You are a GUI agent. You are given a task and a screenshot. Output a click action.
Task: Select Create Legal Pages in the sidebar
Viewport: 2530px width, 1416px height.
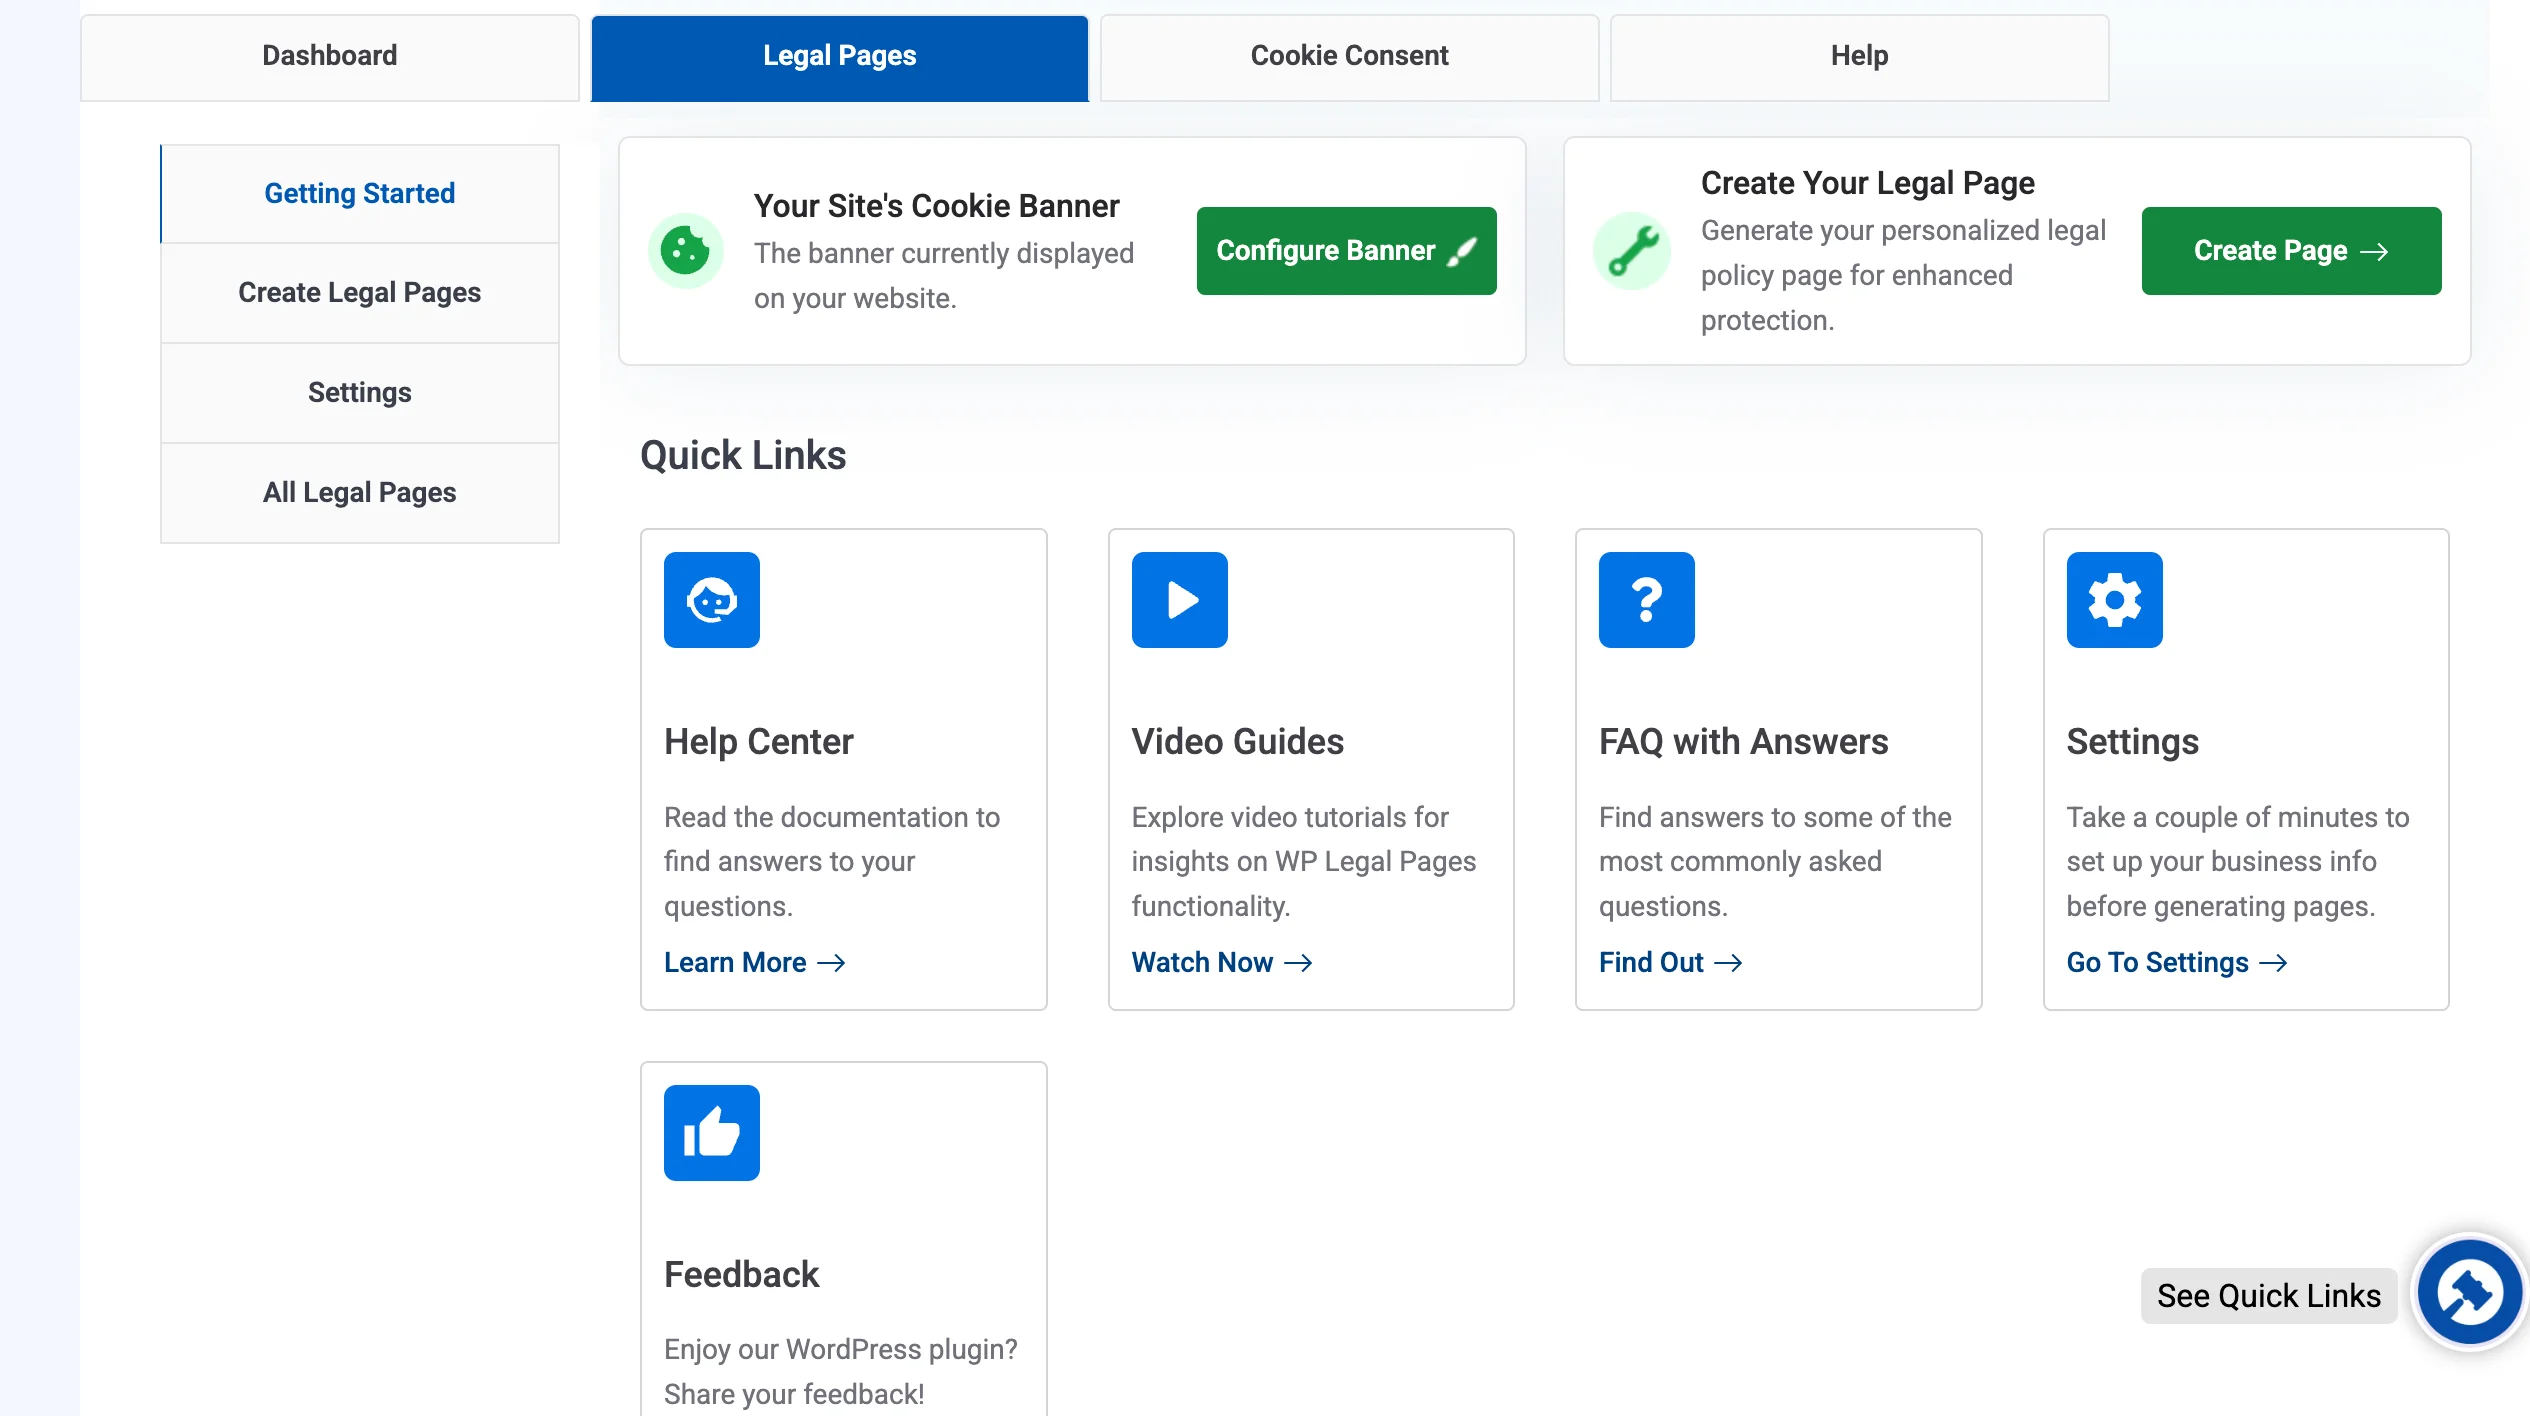click(359, 292)
